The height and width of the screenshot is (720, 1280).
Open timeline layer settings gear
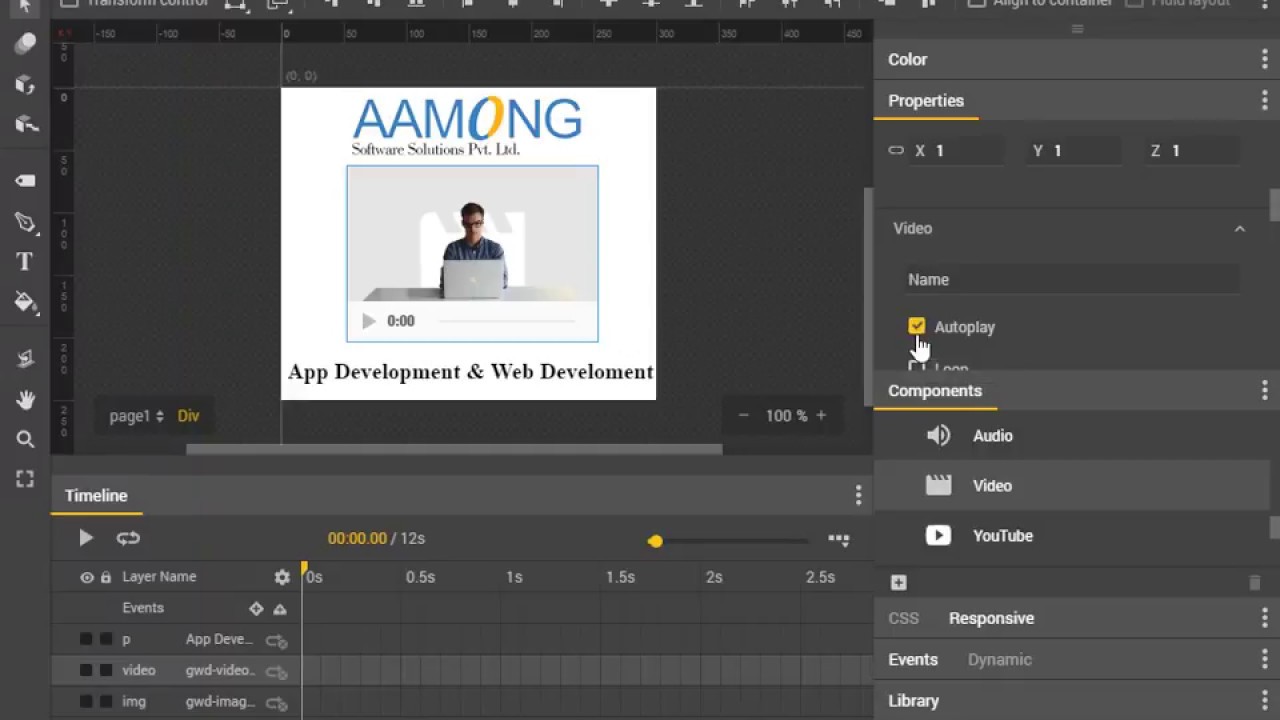coord(282,577)
